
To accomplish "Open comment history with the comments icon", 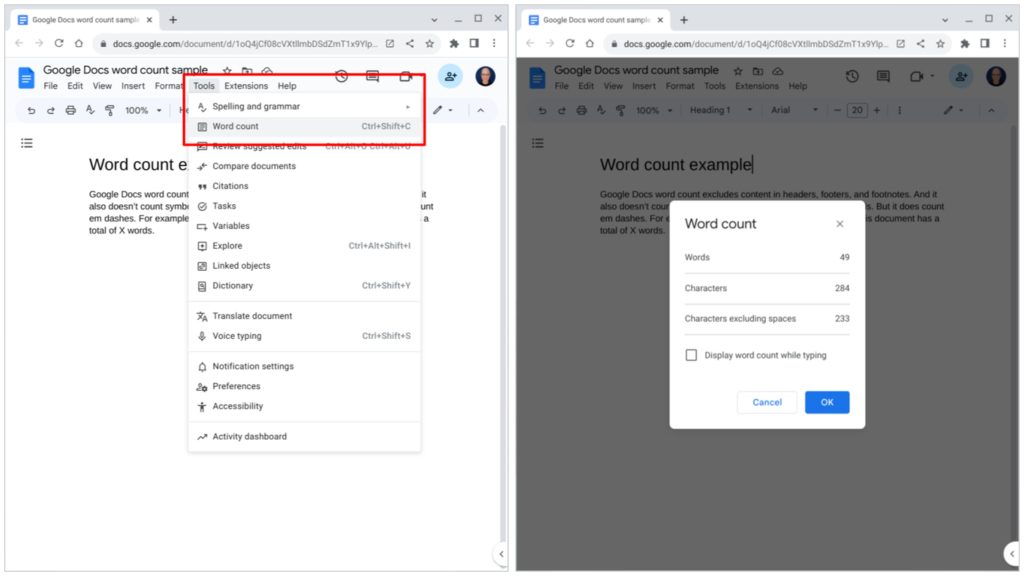I will coord(372,76).
